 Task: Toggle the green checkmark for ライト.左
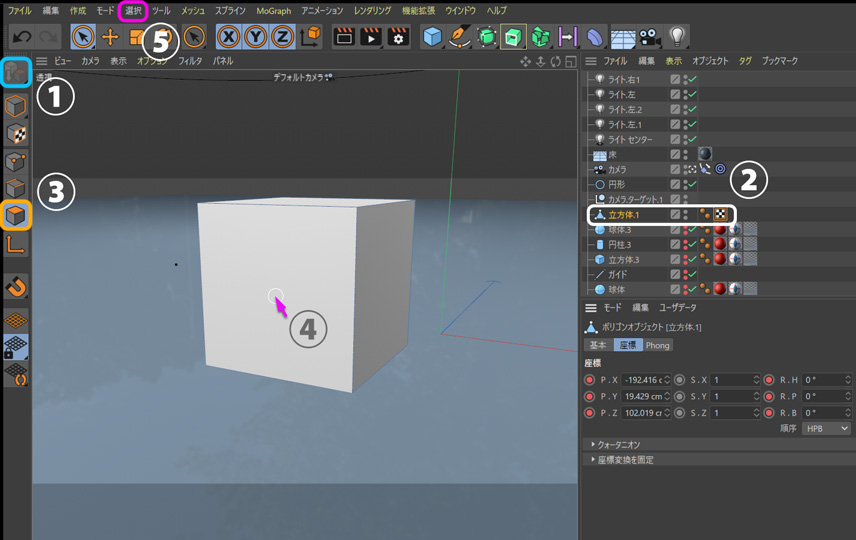[691, 95]
